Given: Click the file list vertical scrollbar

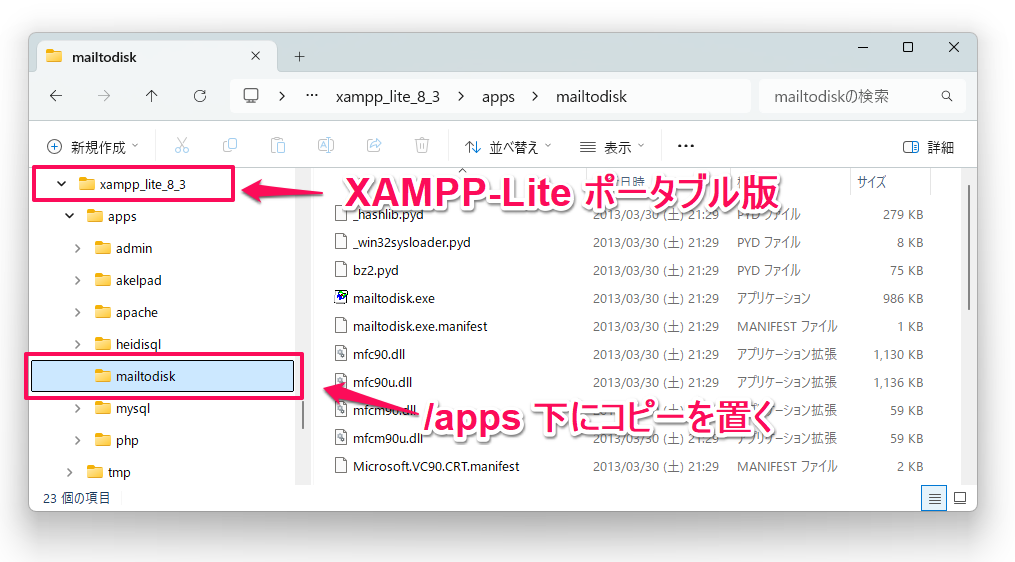Looking at the screenshot, I should tap(968, 247).
